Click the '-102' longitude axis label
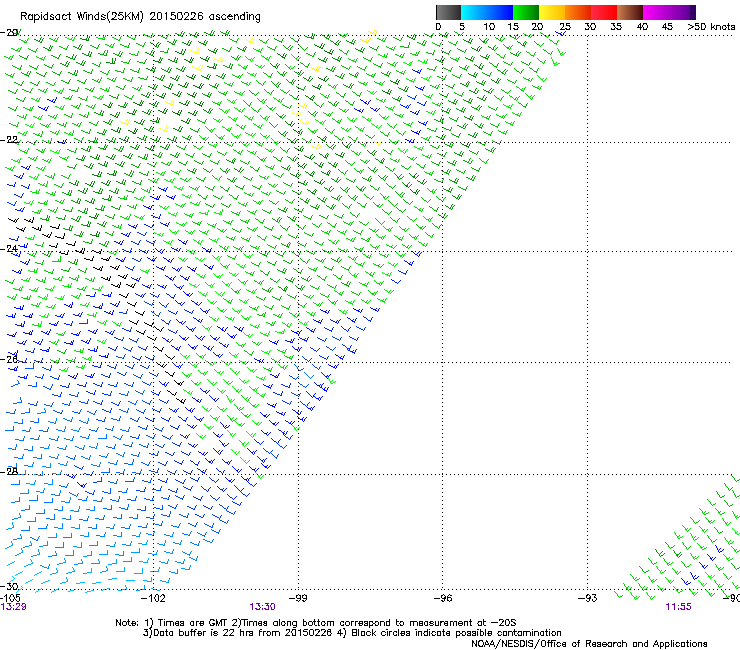The width and height of the screenshot is (740, 650). (153, 598)
